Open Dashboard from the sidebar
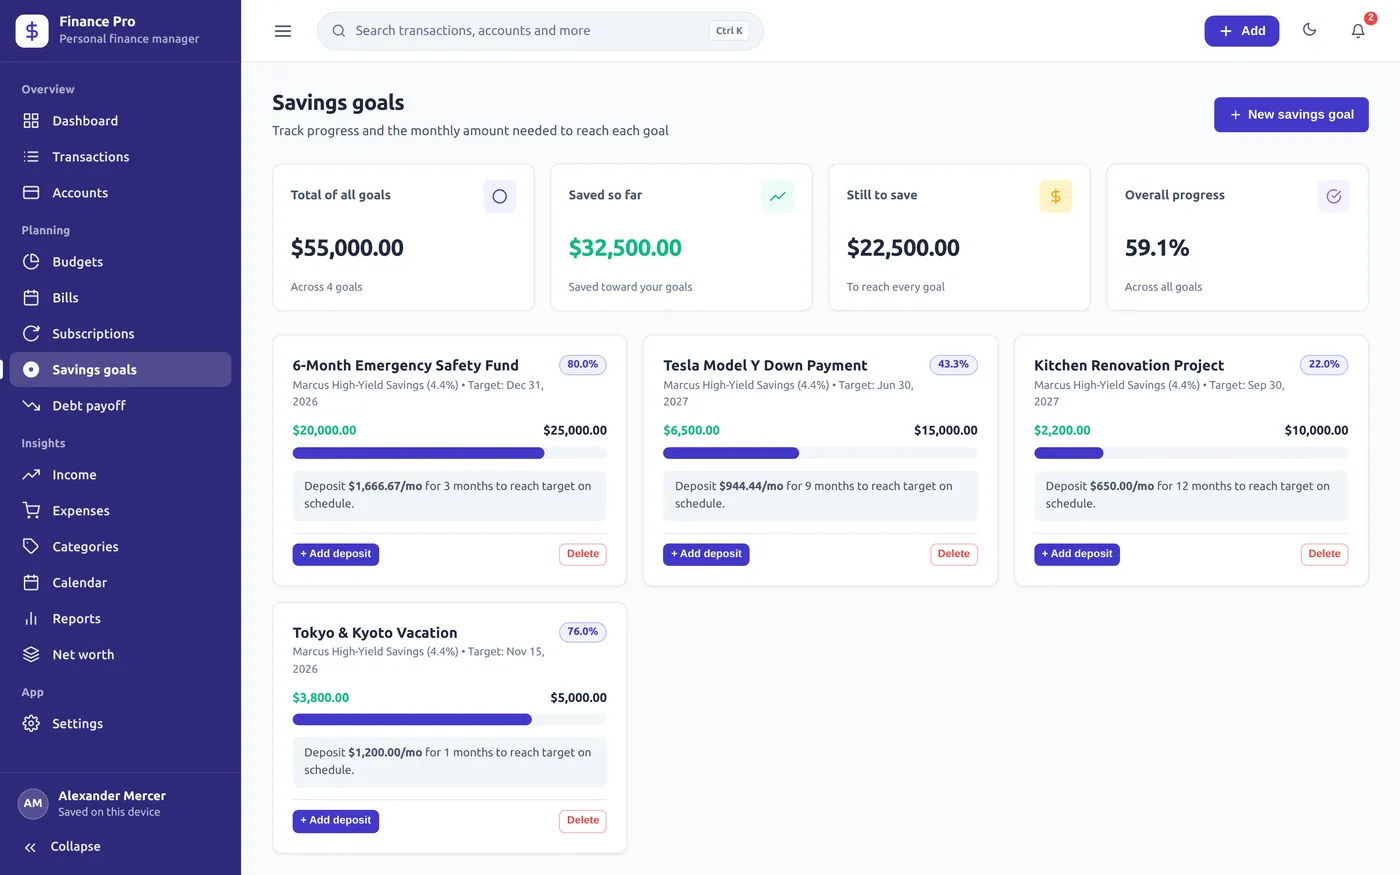This screenshot has width=1400, height=875. coord(120,121)
